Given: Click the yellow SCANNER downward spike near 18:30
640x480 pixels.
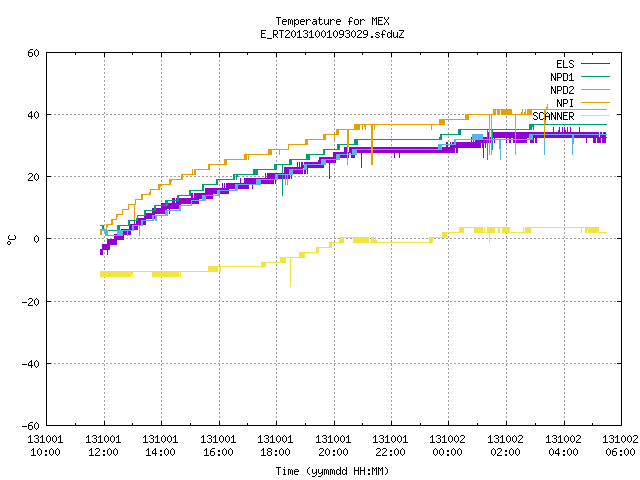Looking at the screenshot, I should pyautogui.click(x=291, y=272).
